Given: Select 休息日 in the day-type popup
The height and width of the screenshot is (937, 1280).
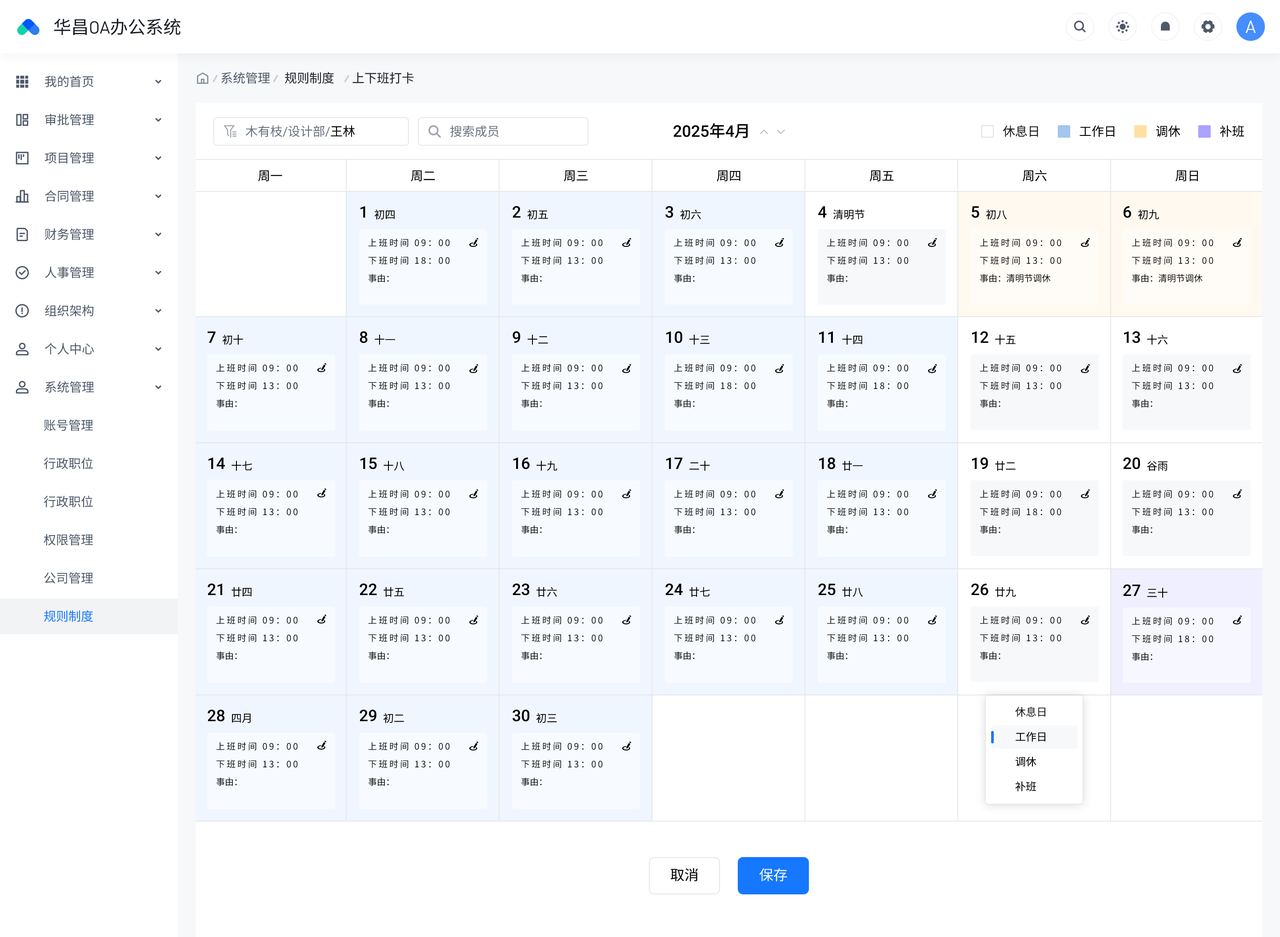Looking at the screenshot, I should [1030, 712].
